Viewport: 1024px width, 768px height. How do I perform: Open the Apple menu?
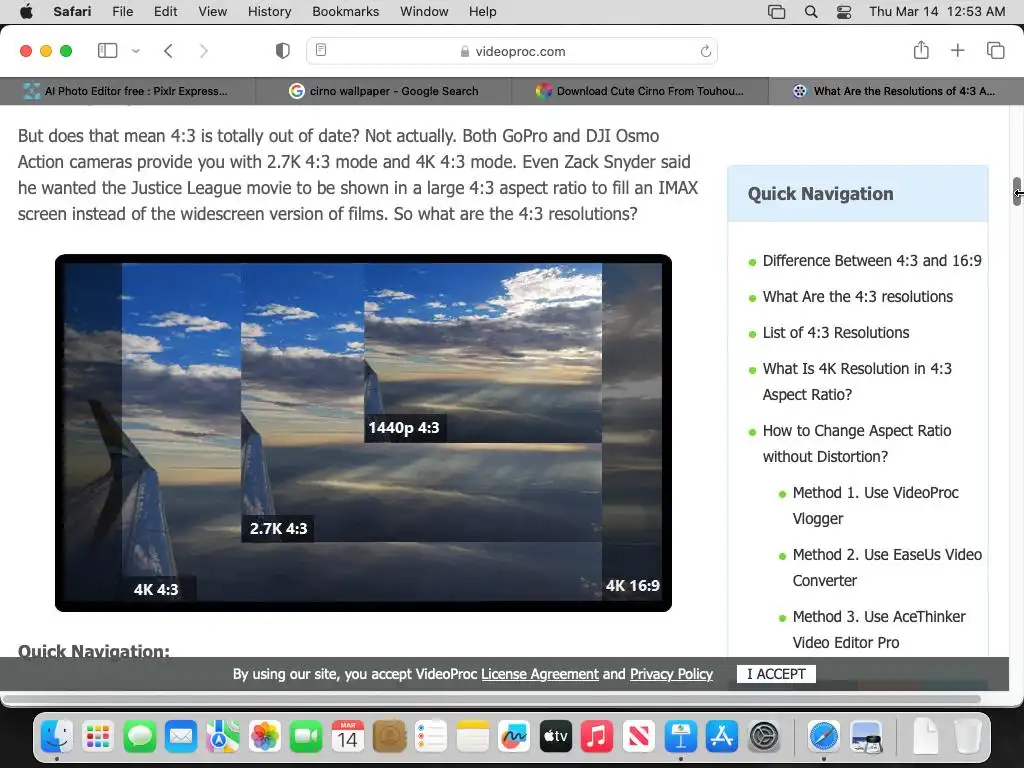[x=26, y=12]
